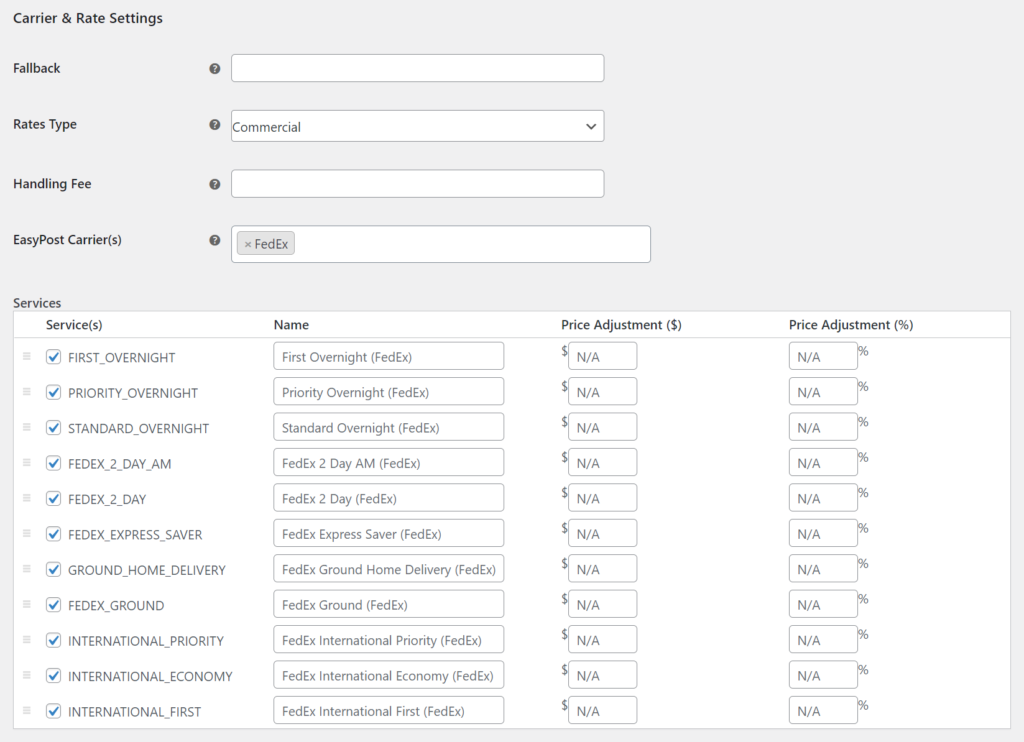Click the drag handle for INTERNATIONAL_FIRST row
The height and width of the screenshot is (742, 1024).
[27, 711]
